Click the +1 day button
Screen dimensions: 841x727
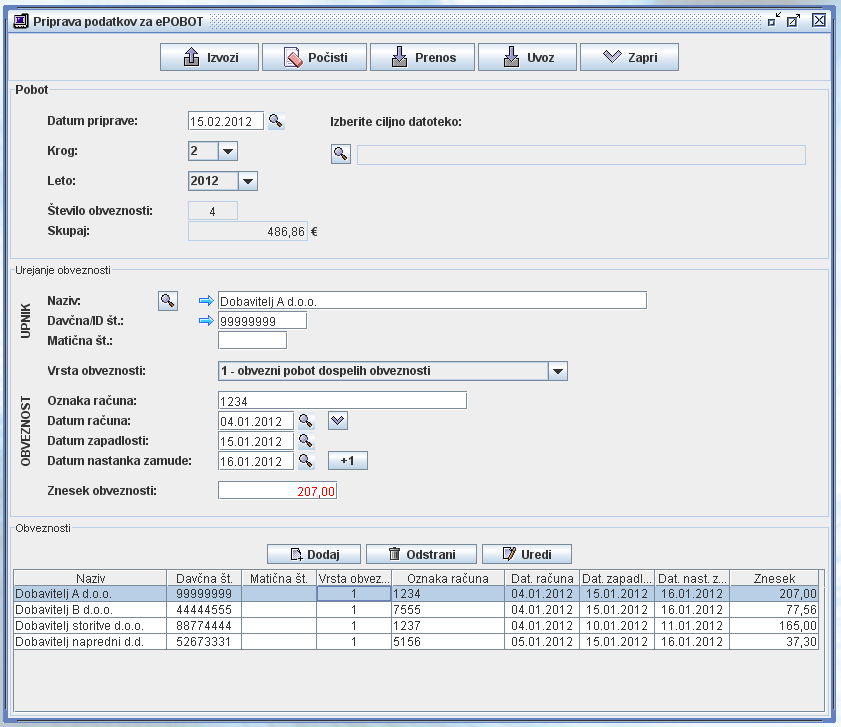pyautogui.click(x=348, y=461)
